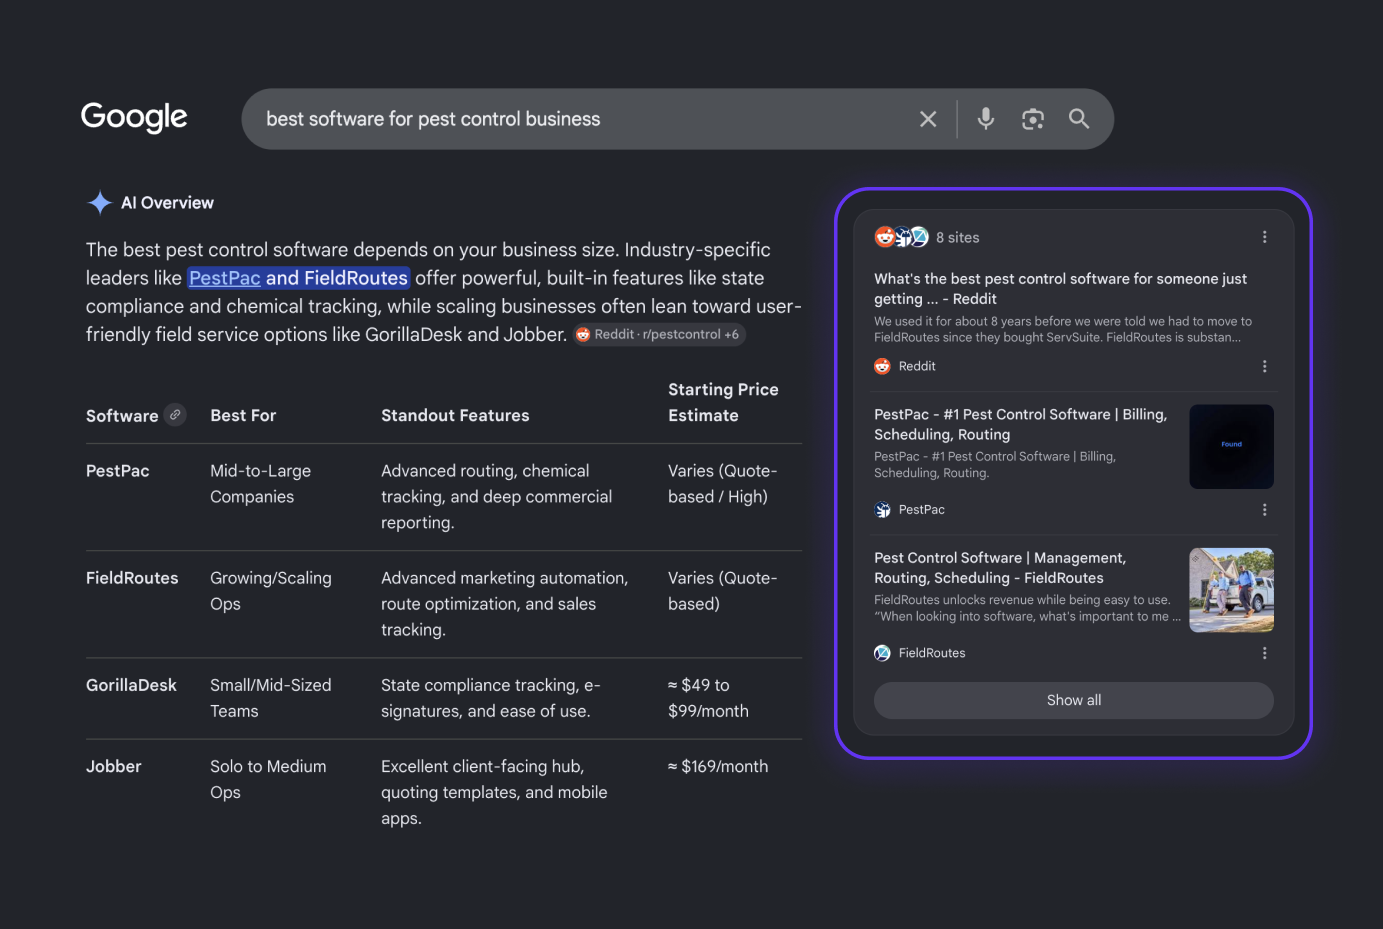
Task: Open PestPac #1 Pest Control Software result
Action: pyautogui.click(x=1020, y=424)
